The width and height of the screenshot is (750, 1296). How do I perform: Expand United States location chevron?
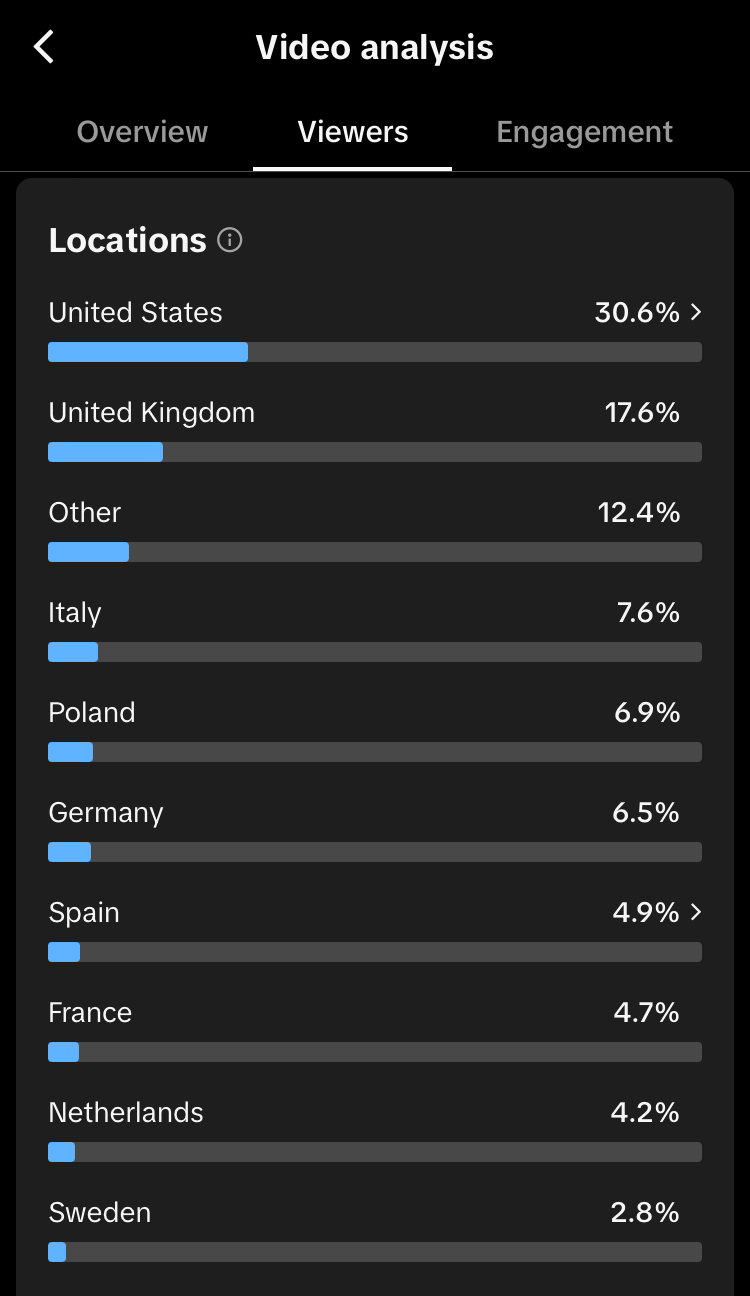click(696, 312)
